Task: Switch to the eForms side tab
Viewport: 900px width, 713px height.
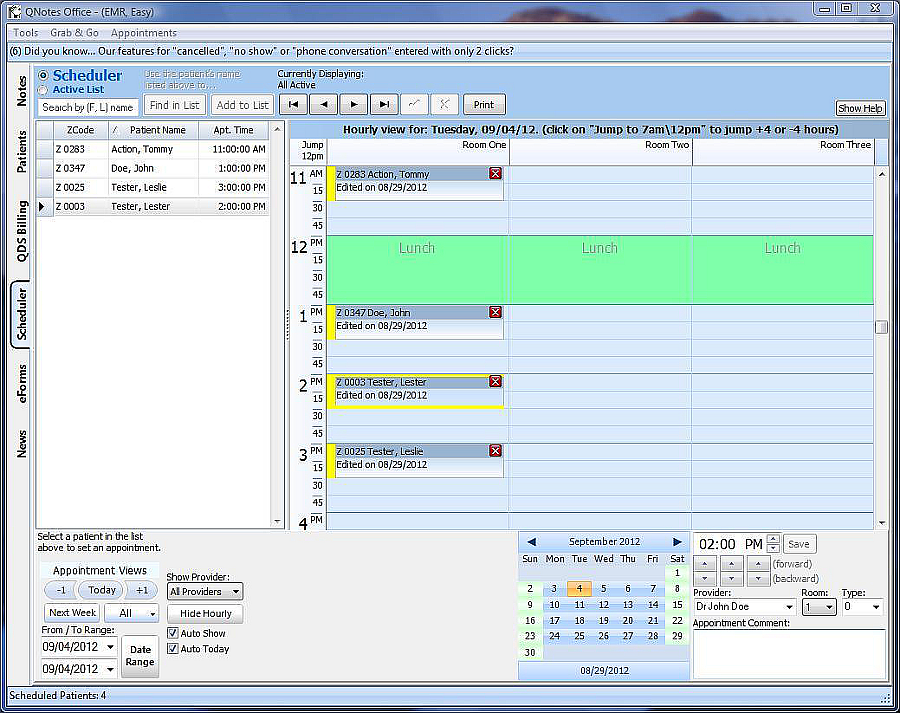Action: [x=21, y=383]
